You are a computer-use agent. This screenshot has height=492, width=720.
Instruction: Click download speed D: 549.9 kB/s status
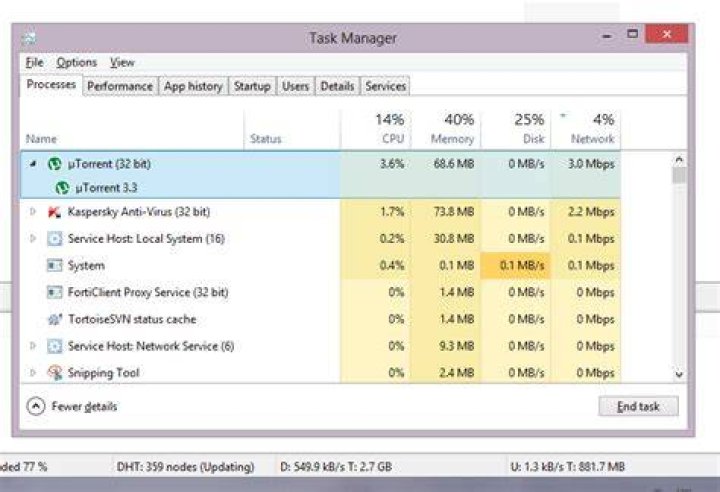pyautogui.click(x=336, y=467)
